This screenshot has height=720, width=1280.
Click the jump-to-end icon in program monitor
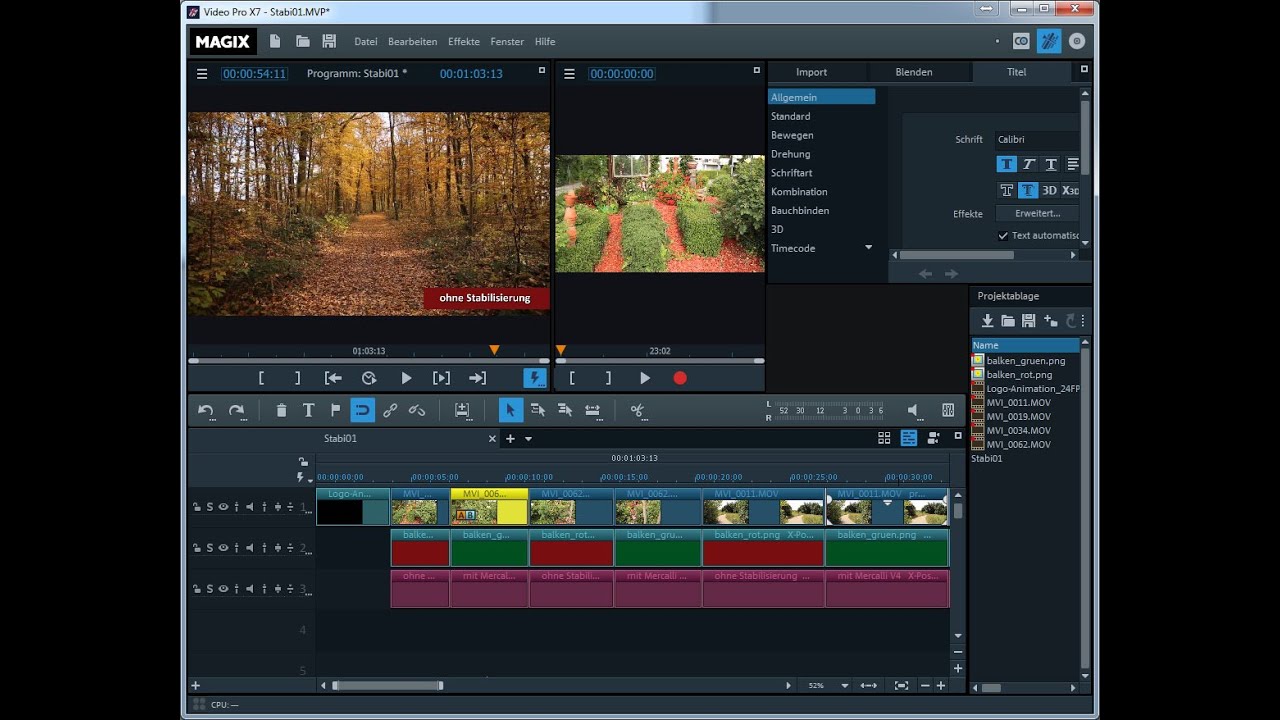coord(477,378)
